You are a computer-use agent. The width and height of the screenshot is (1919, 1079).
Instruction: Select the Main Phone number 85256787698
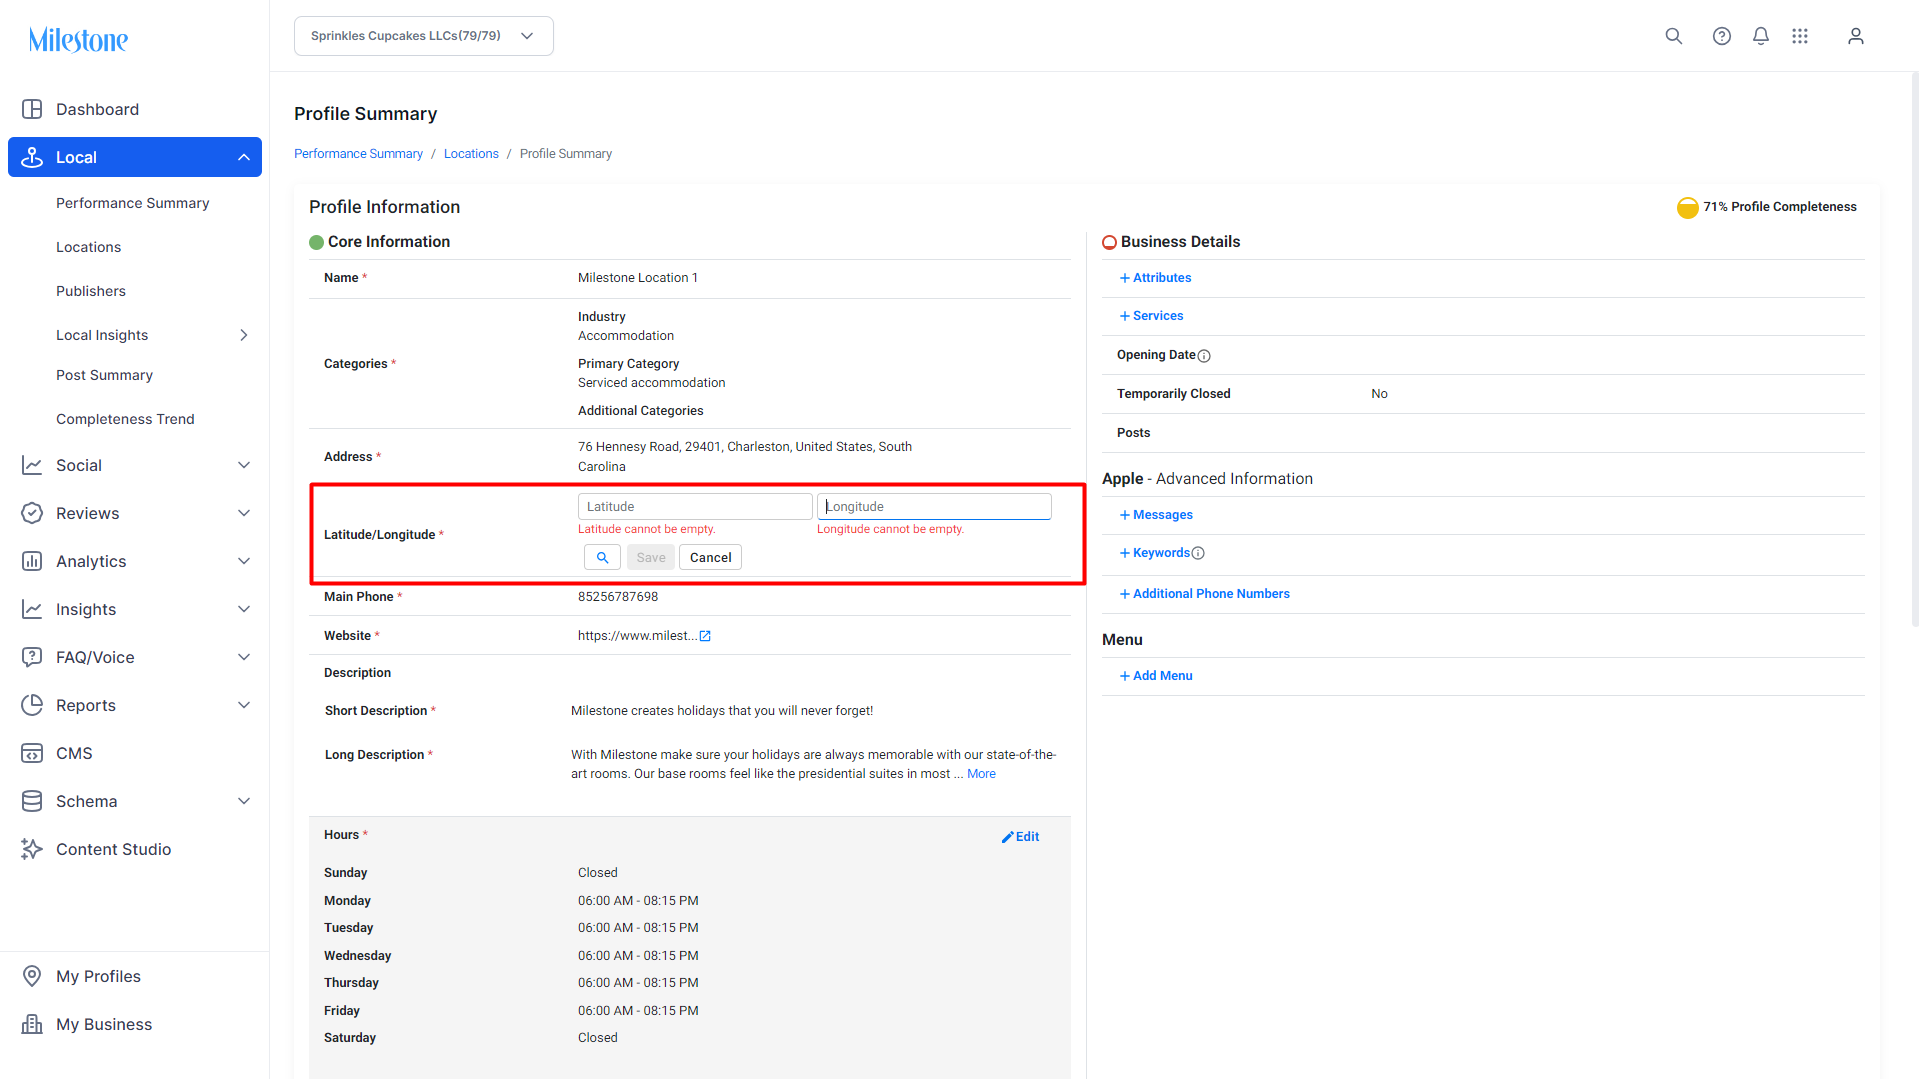pyautogui.click(x=618, y=597)
